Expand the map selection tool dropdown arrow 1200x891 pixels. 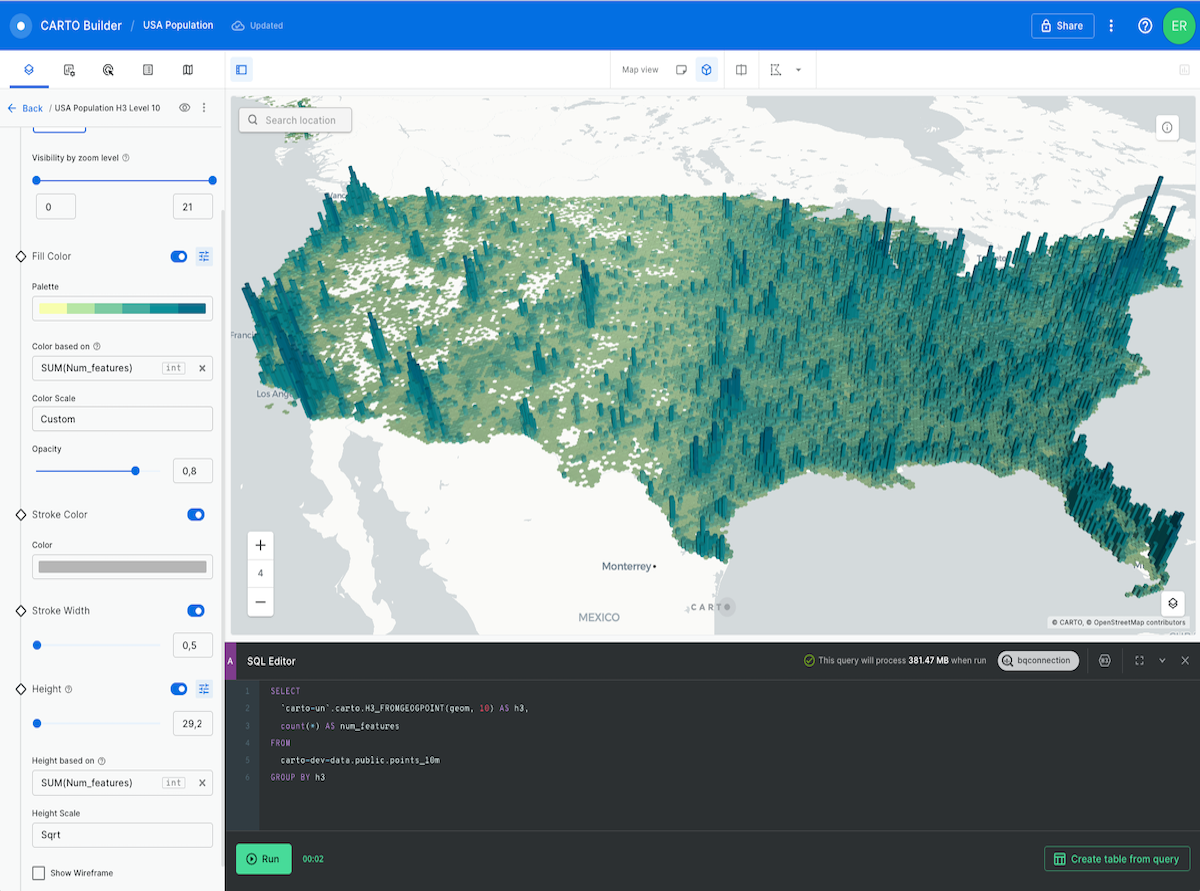click(x=797, y=70)
